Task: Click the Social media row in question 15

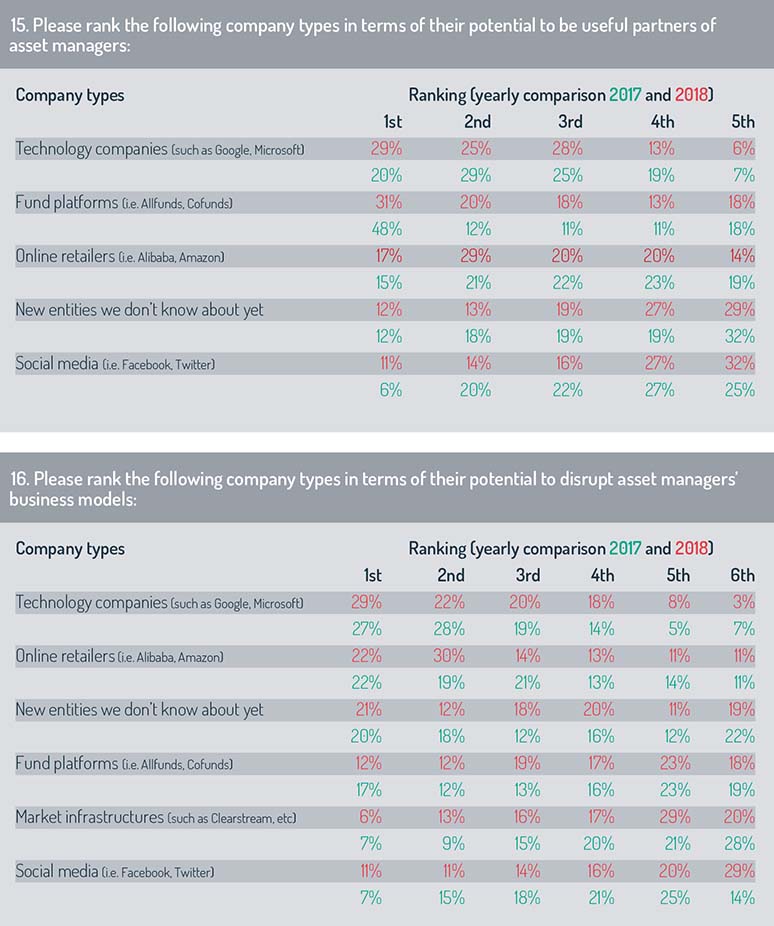Action: click(x=385, y=364)
